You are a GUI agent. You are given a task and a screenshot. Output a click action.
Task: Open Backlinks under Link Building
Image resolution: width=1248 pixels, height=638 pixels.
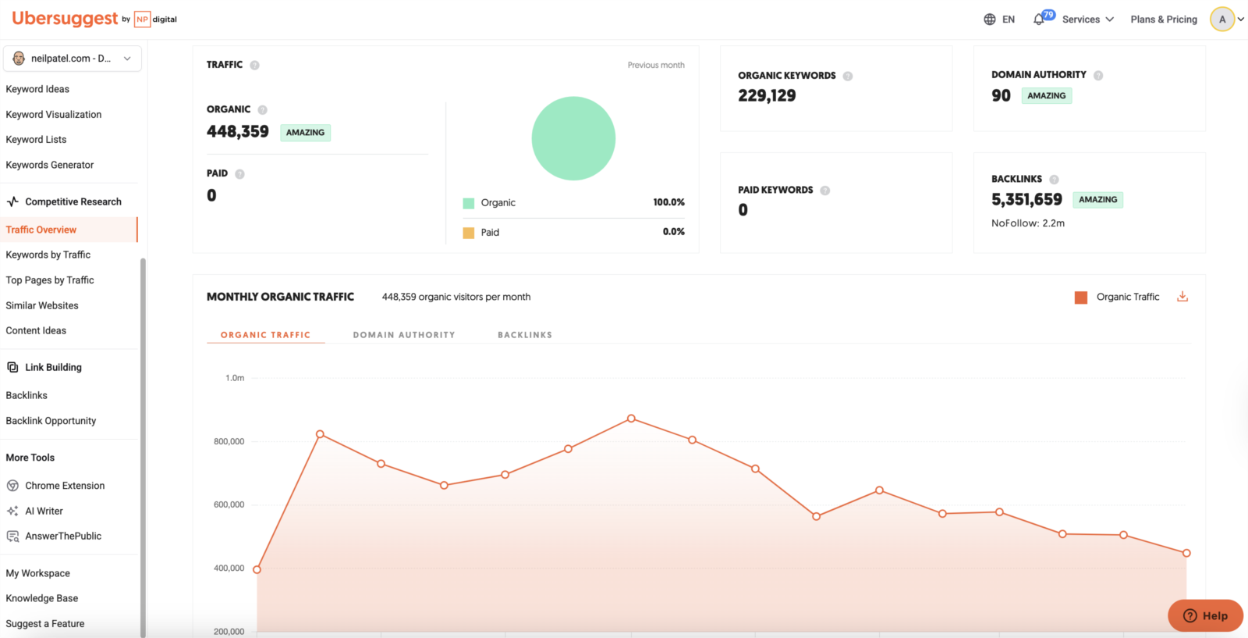[27, 396]
